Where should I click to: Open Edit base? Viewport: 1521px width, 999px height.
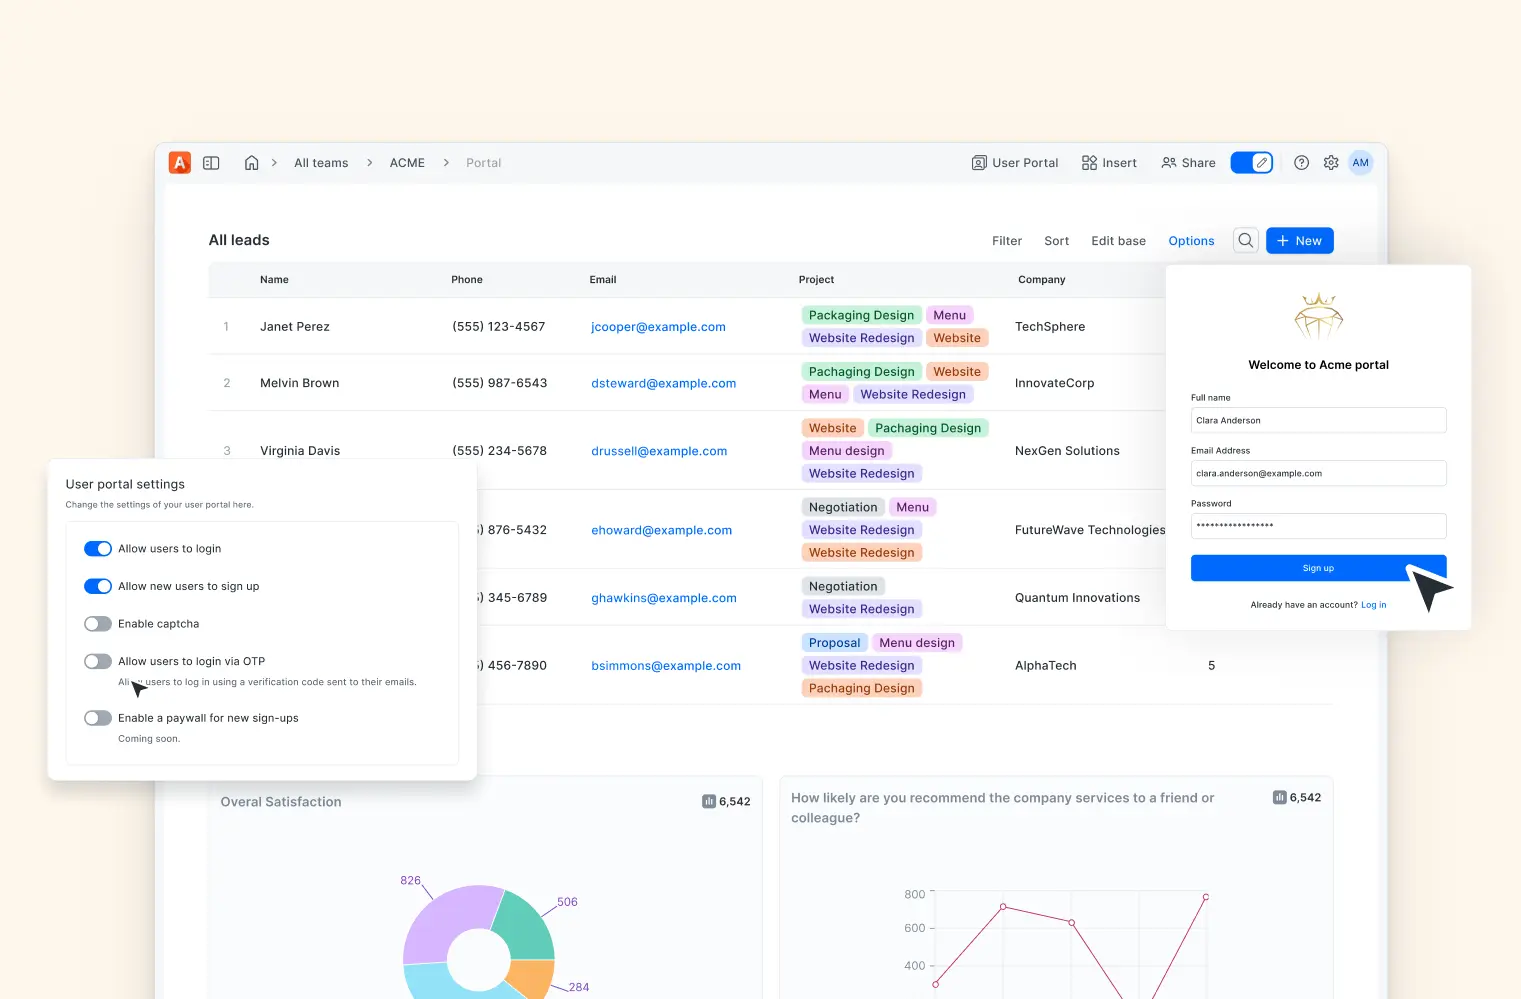coord(1119,241)
